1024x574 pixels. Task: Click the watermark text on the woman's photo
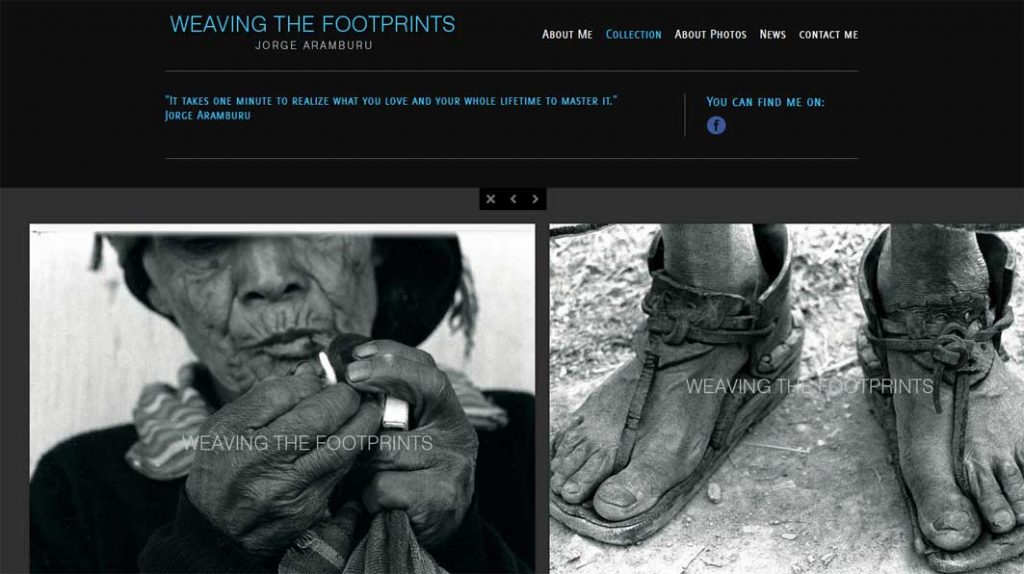307,443
